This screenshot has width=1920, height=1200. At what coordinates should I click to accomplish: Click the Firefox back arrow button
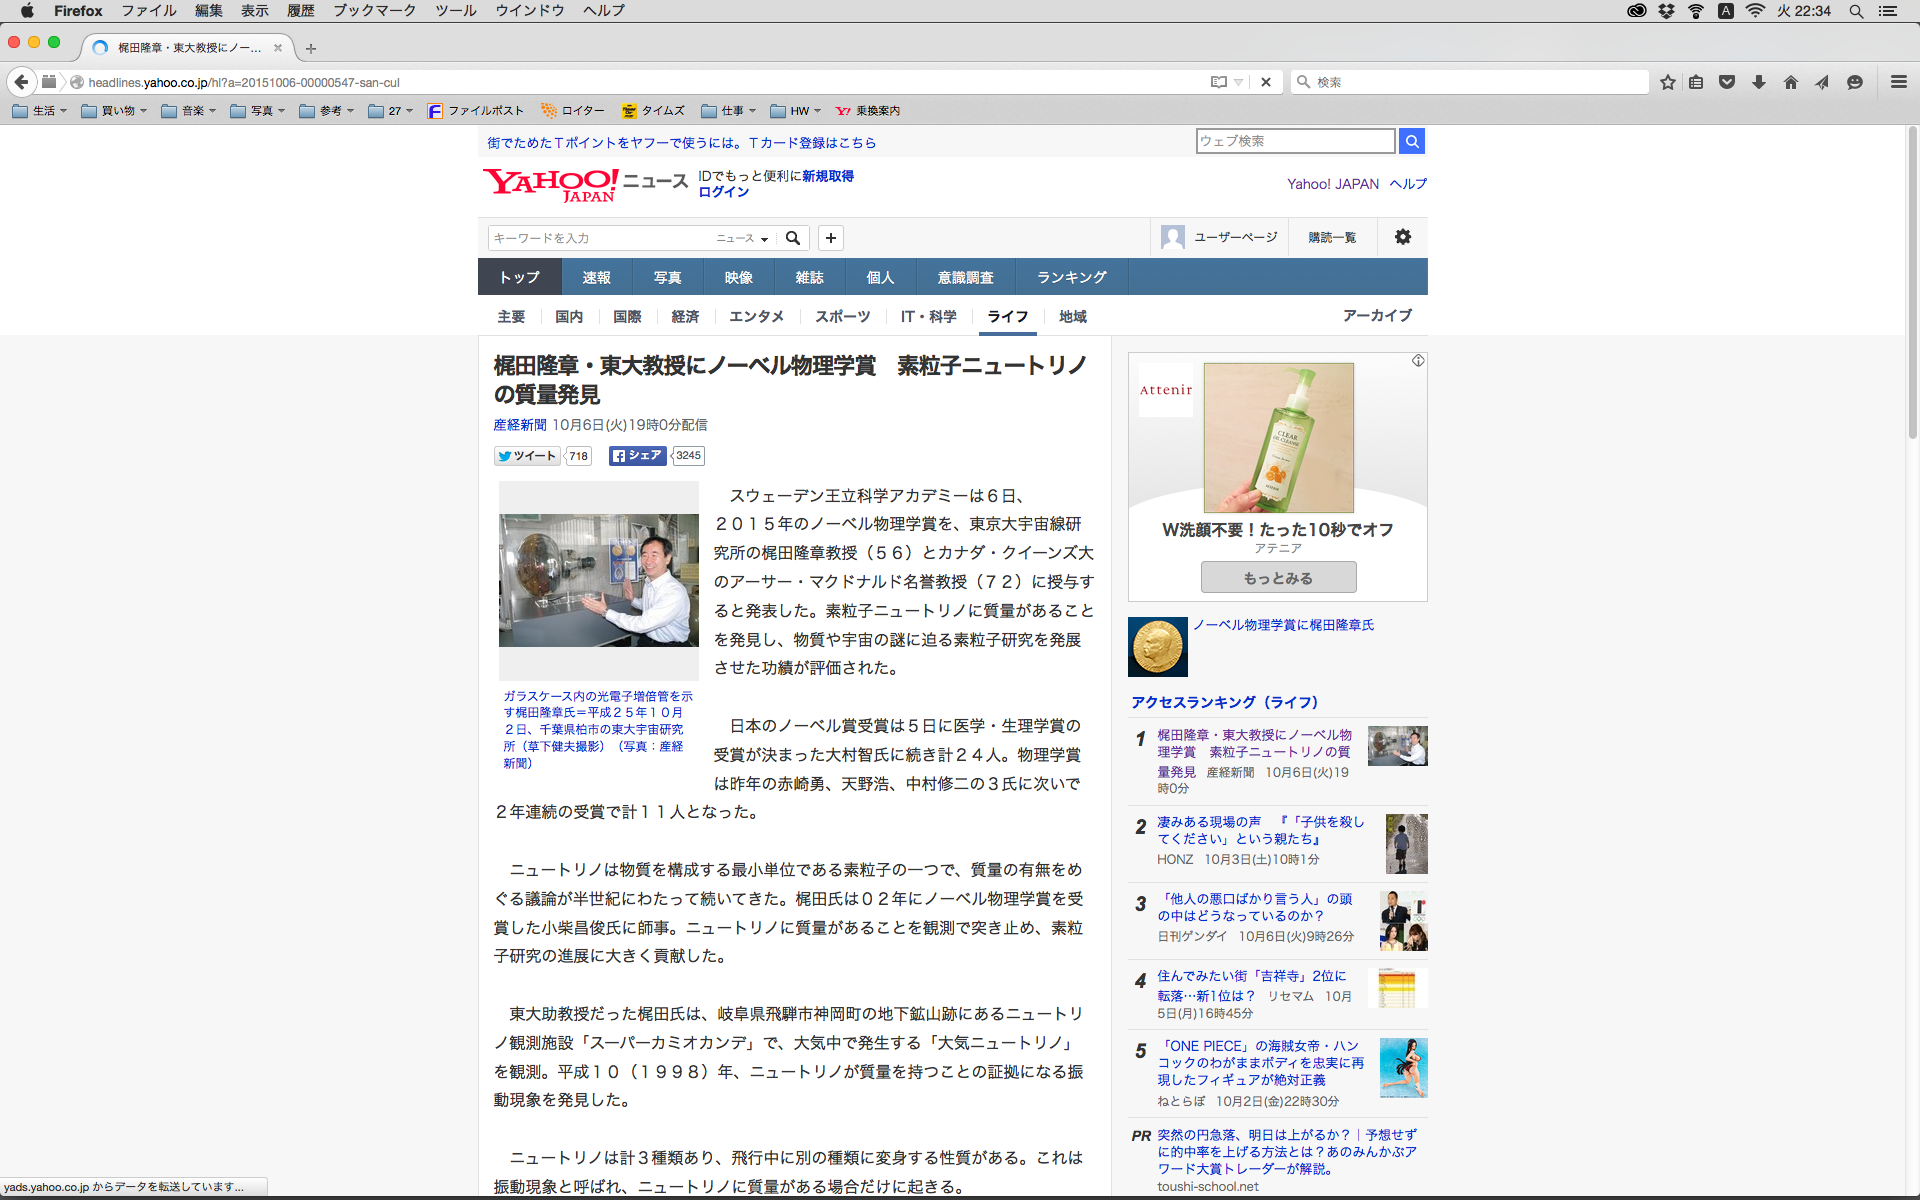click(x=21, y=82)
